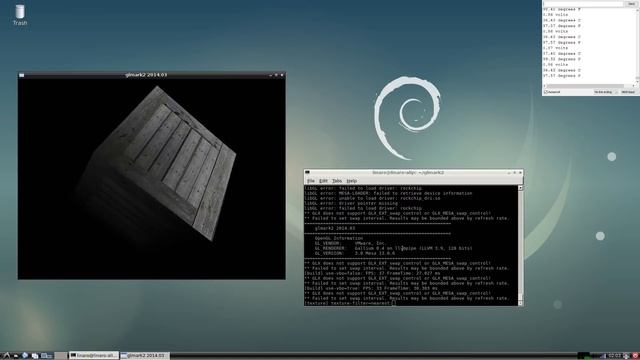Image resolution: width=640 pixels, height=360 pixels.
Task: Click the clock in the taskbar
Action: pos(614,356)
